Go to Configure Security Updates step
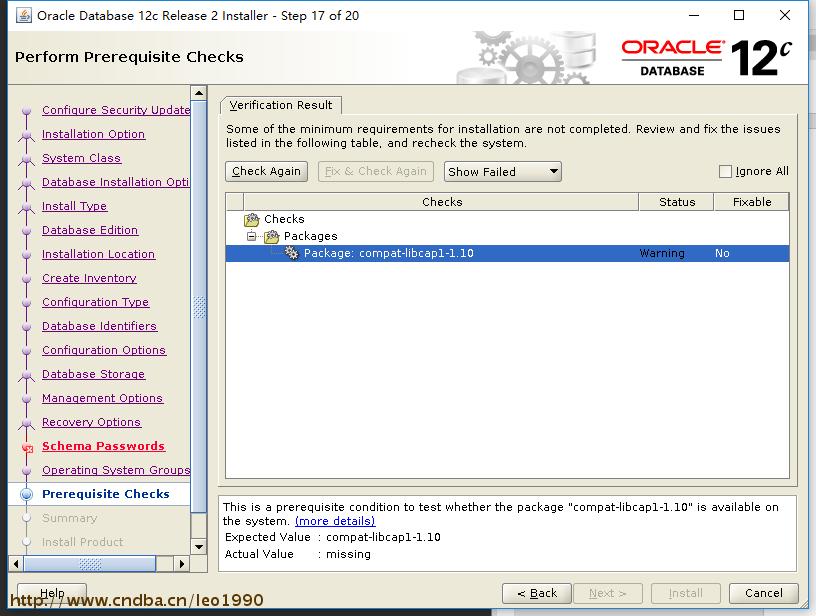Viewport: 816px width, 616px height. [x=116, y=110]
